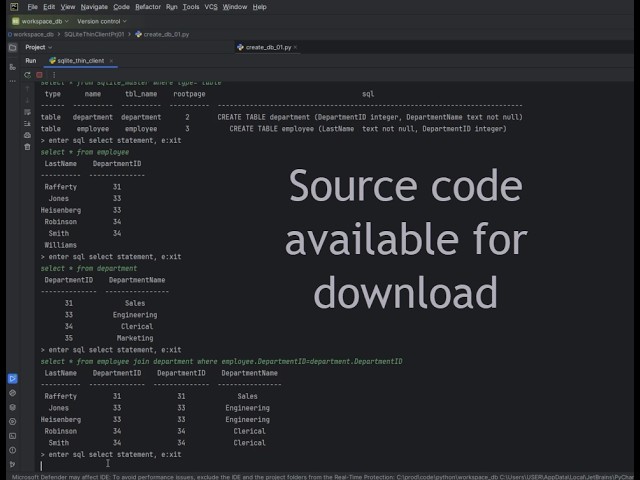Click SQLiteThinClientPrj01 in the breadcrumb

click(94, 34)
